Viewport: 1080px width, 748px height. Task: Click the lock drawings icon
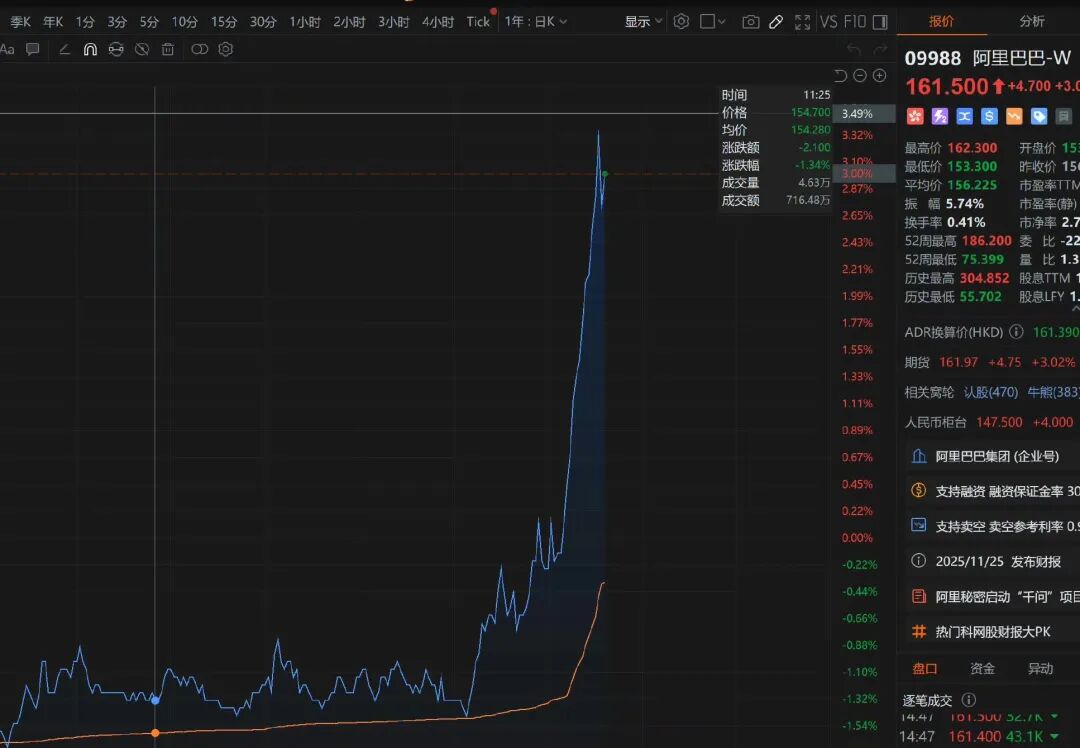tap(116, 49)
